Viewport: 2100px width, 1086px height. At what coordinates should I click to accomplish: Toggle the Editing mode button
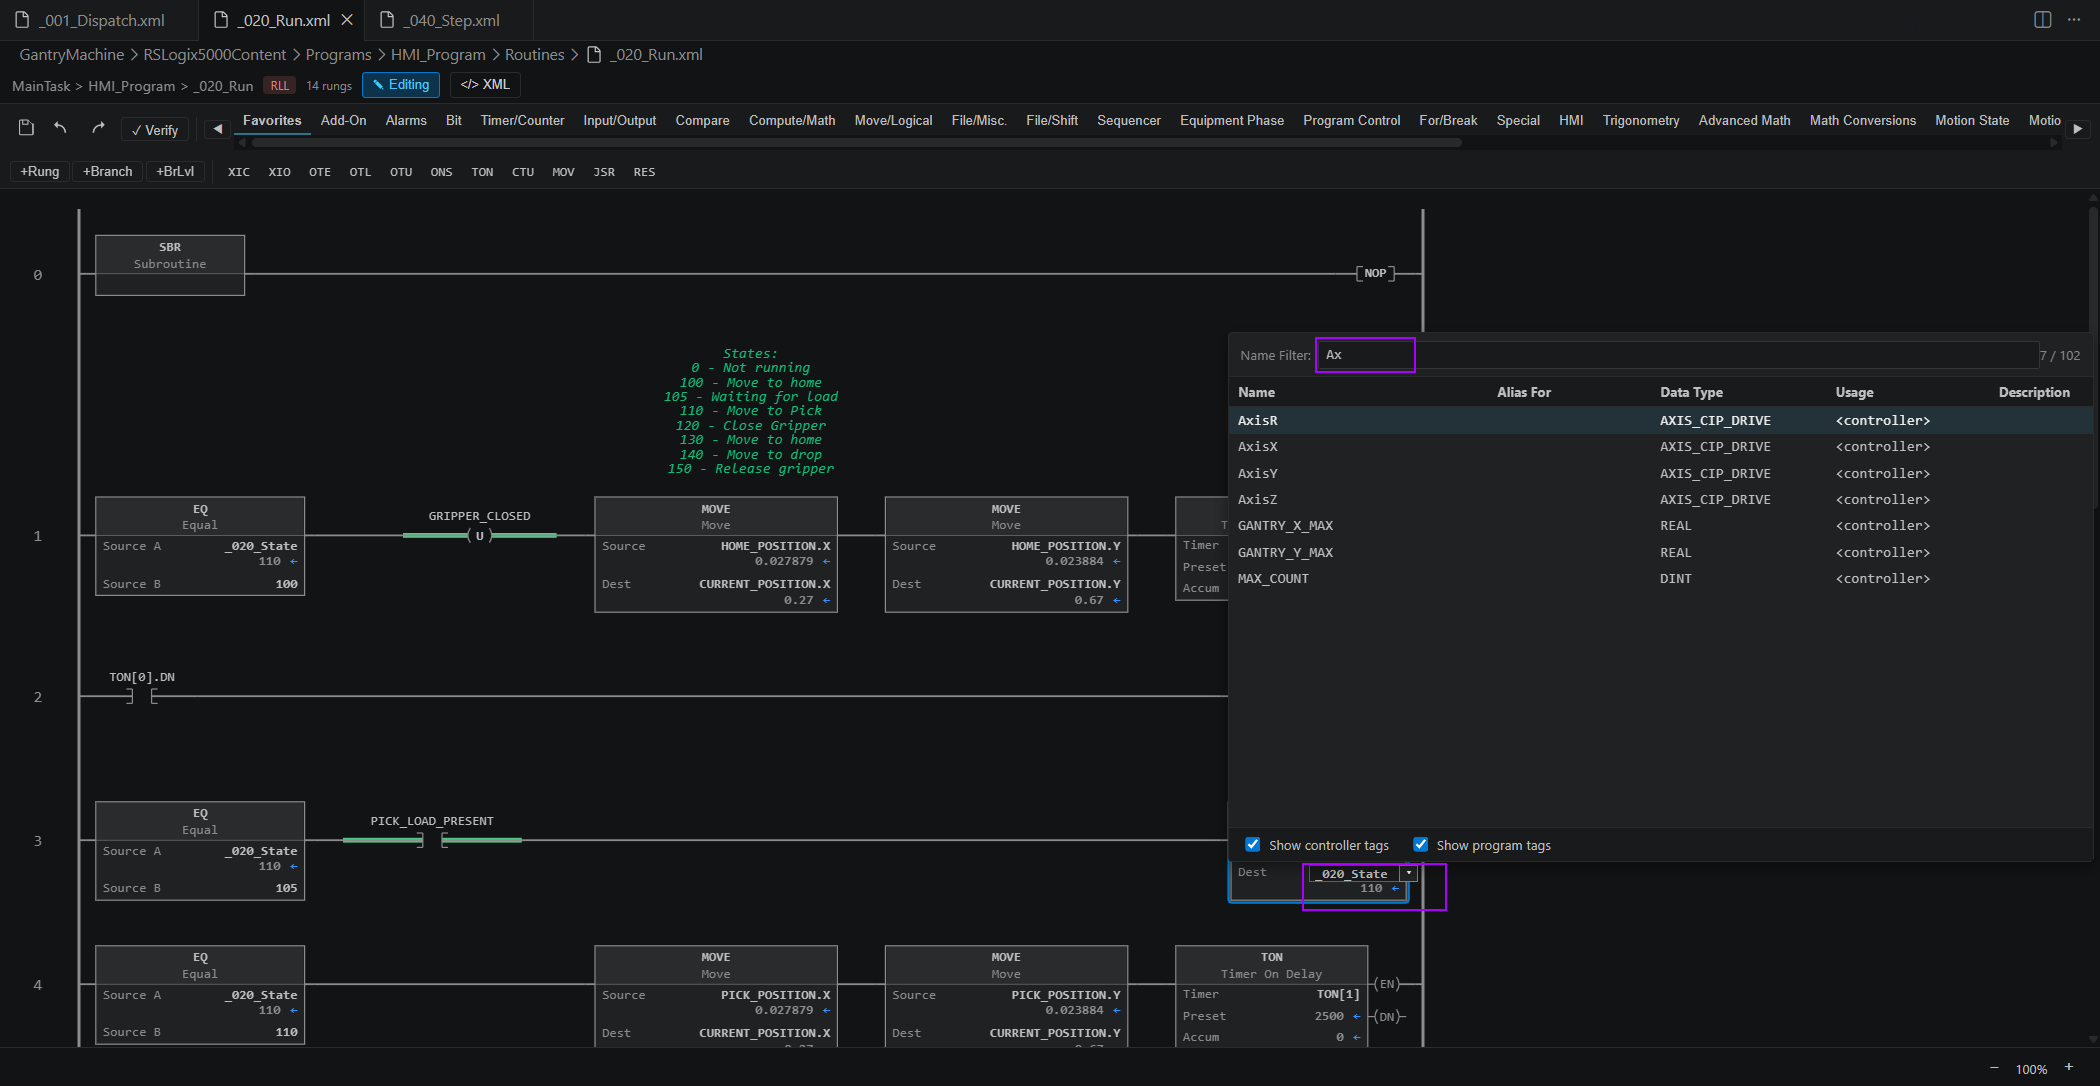[x=401, y=85]
